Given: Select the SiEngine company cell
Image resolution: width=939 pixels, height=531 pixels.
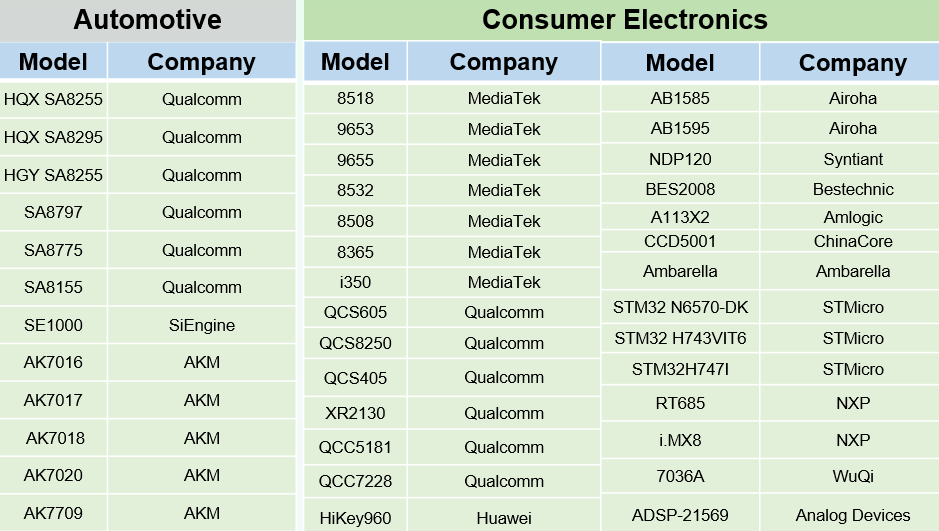Looking at the screenshot, I should click(202, 325).
